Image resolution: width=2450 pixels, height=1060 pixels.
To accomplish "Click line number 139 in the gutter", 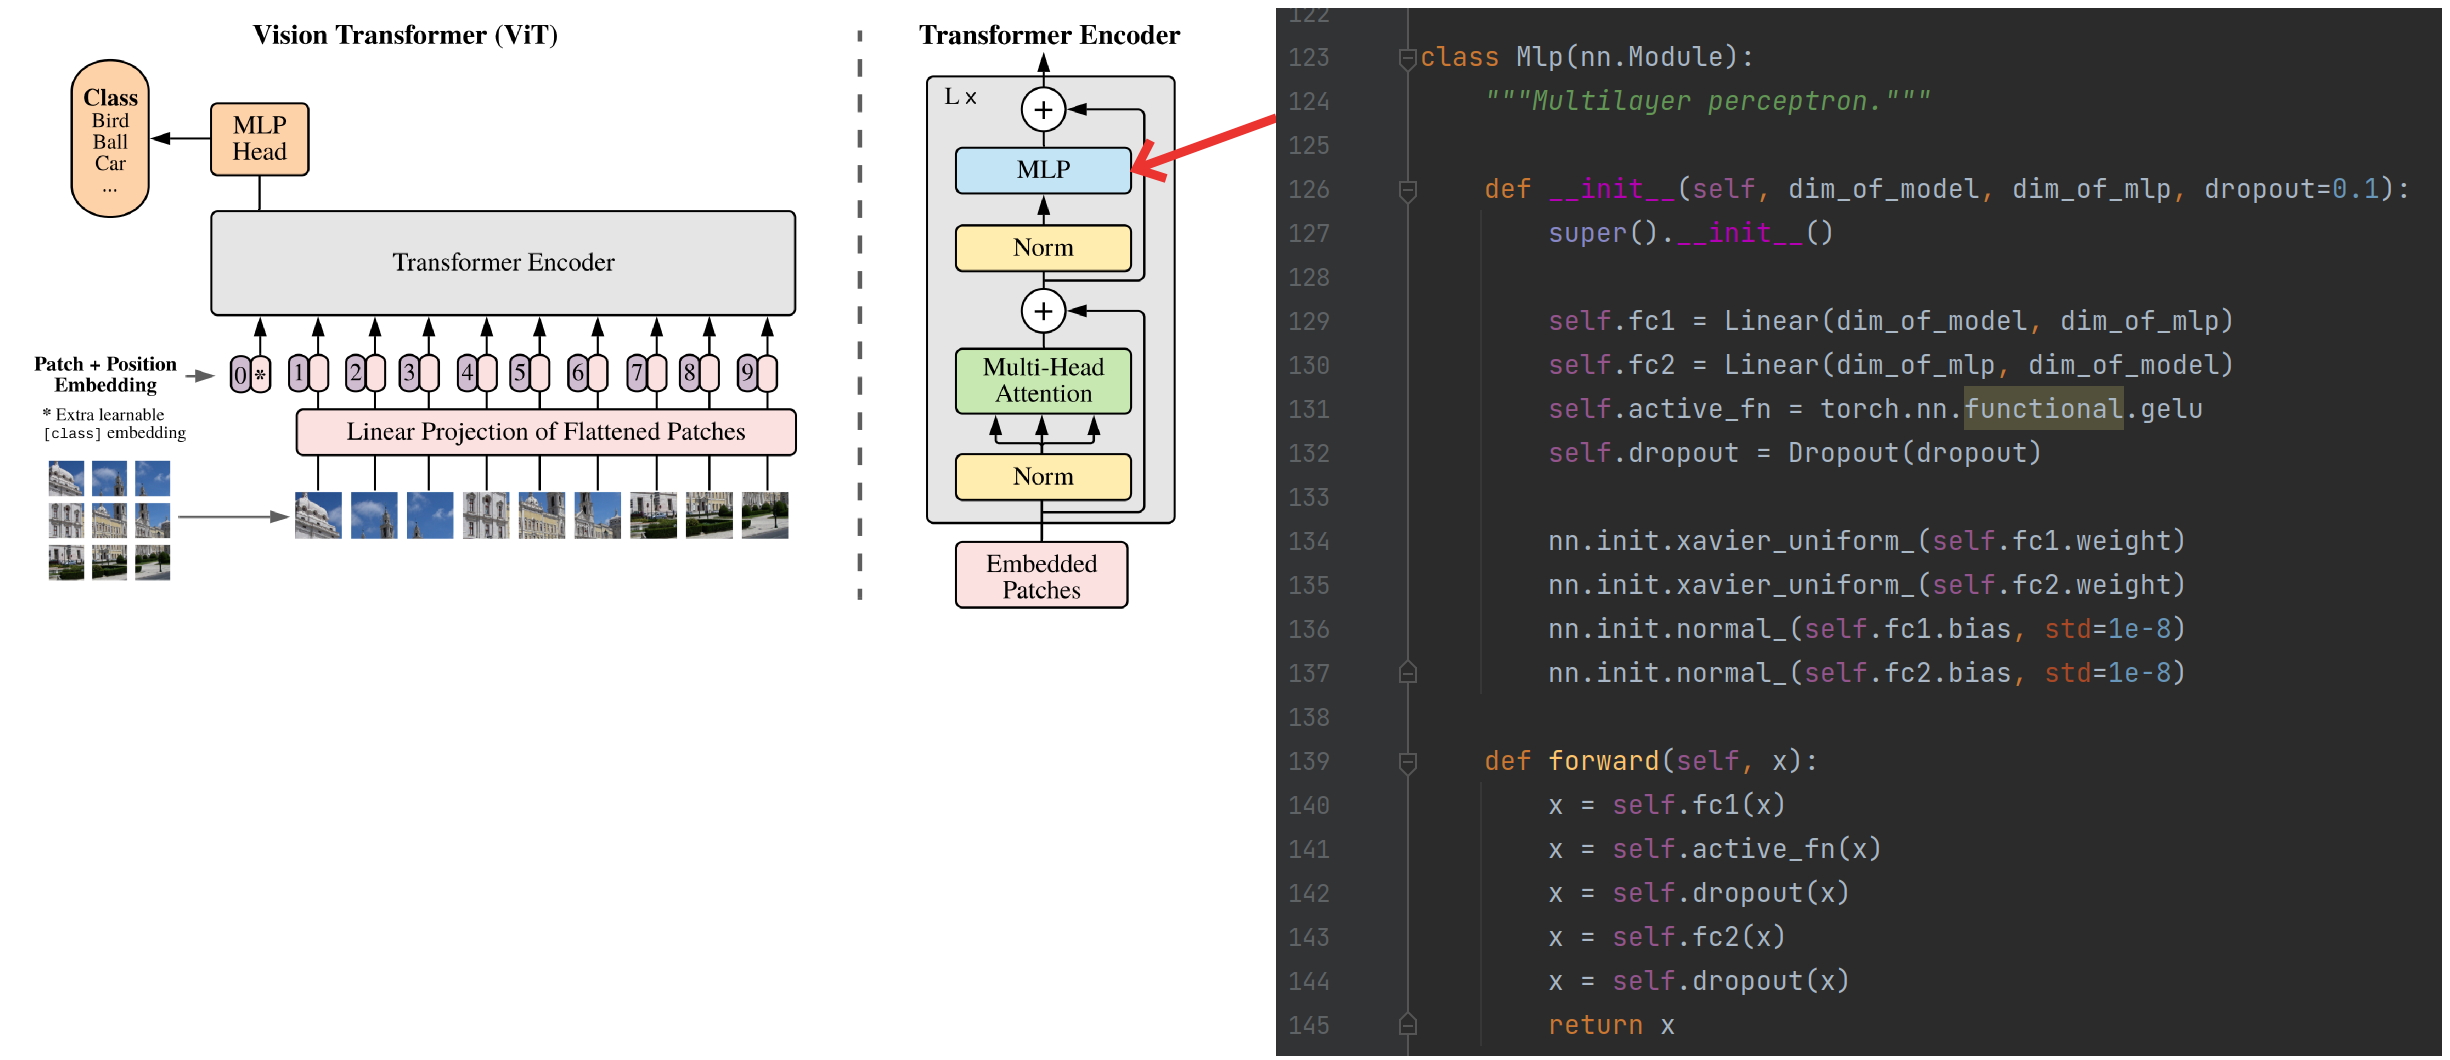I will point(1309,762).
